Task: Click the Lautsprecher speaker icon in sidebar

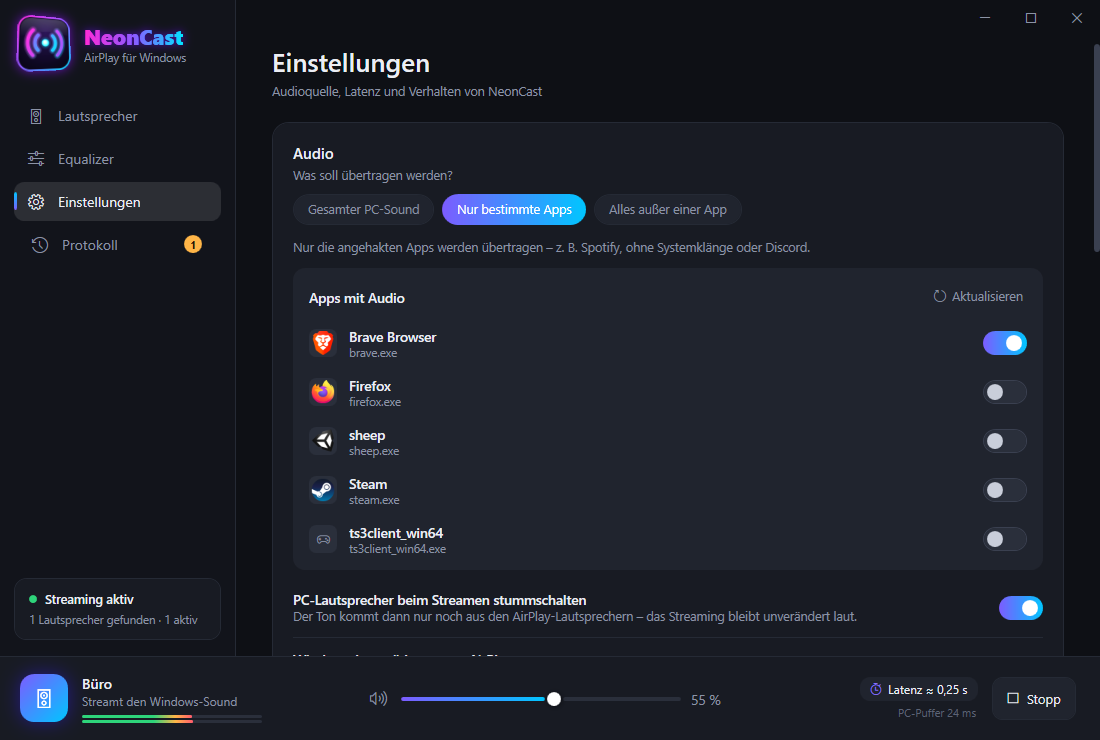Action: point(36,116)
